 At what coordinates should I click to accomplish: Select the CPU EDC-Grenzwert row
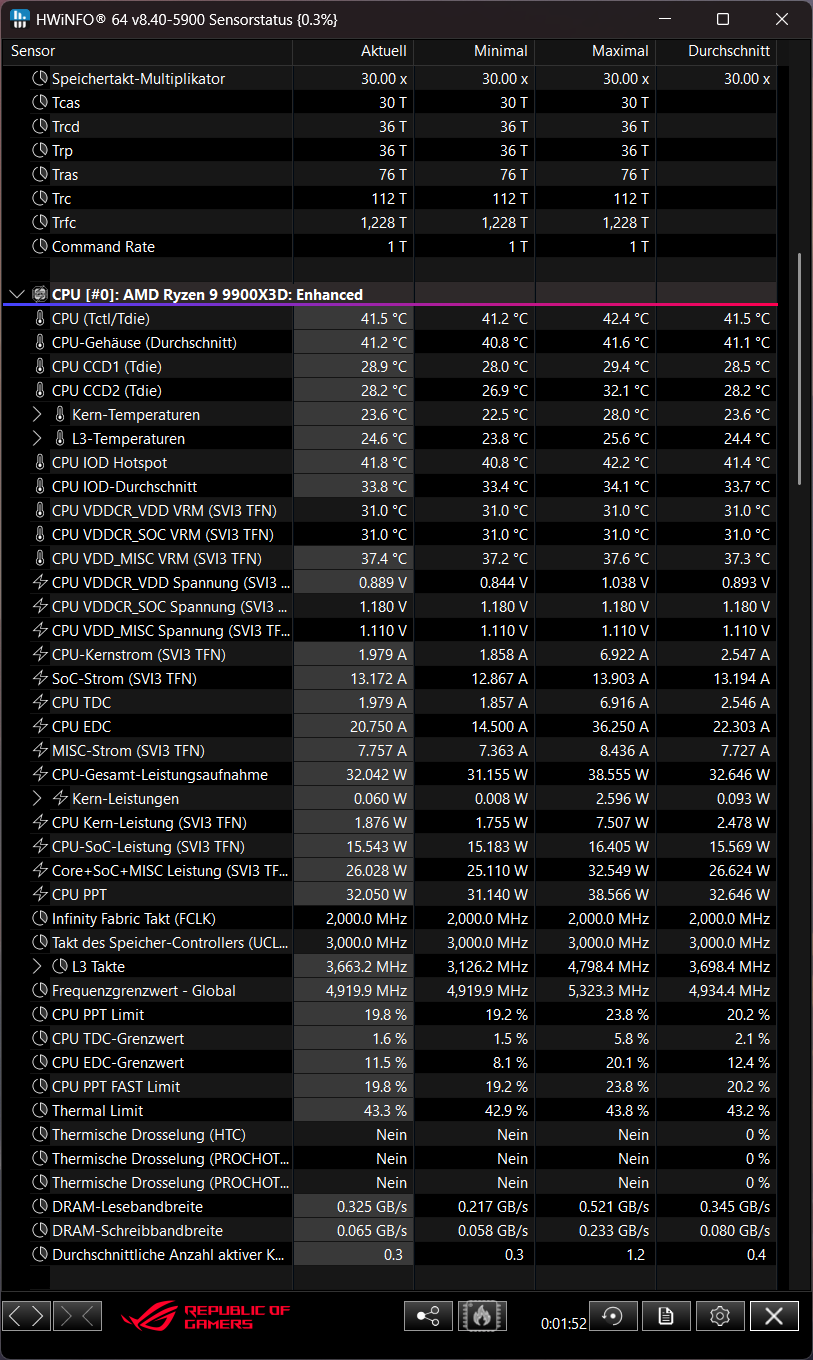pos(390,1062)
